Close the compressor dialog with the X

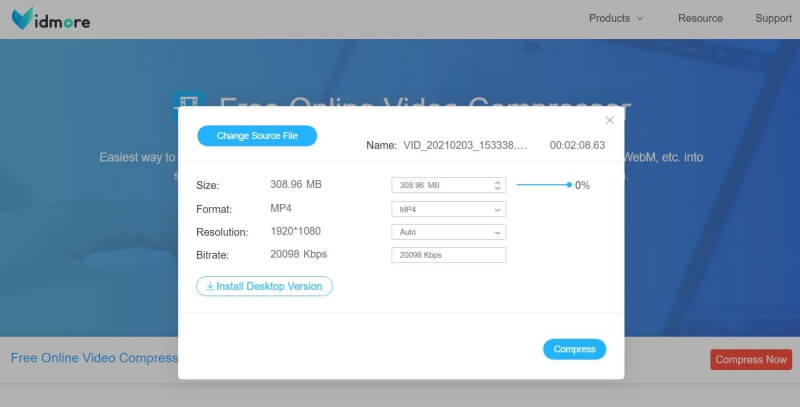tap(610, 120)
